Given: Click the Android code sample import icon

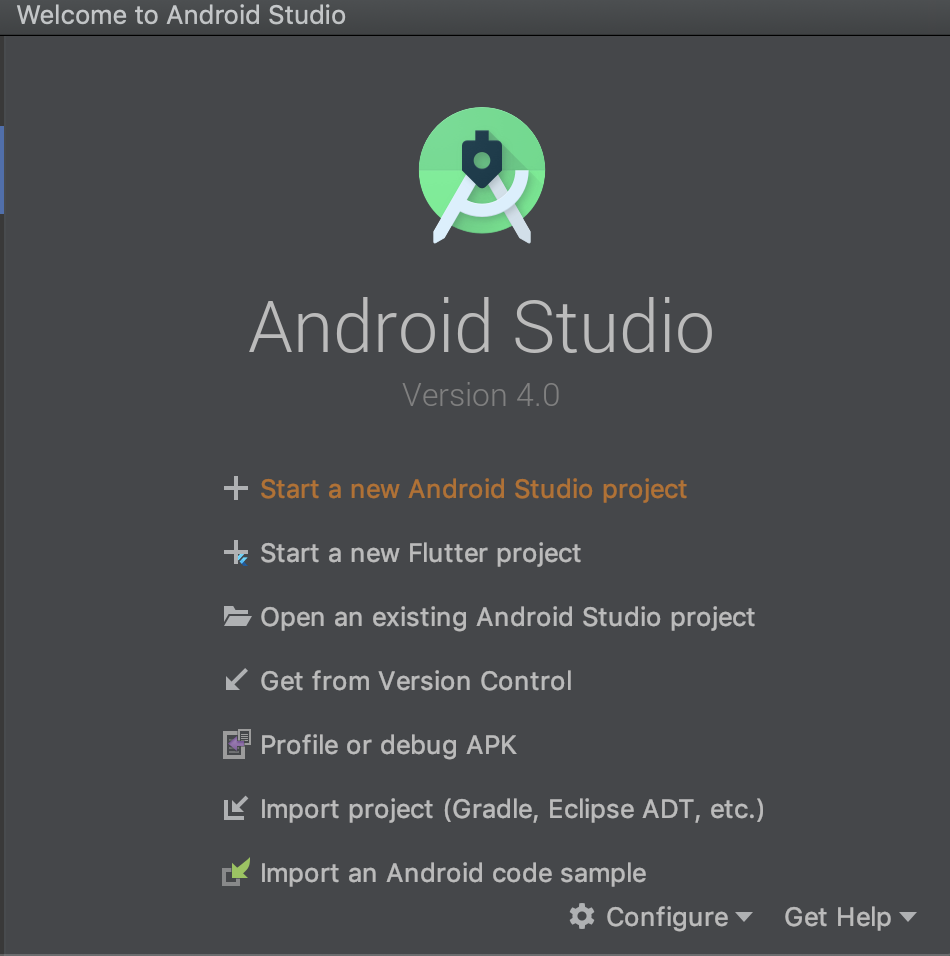Looking at the screenshot, I should [236, 872].
